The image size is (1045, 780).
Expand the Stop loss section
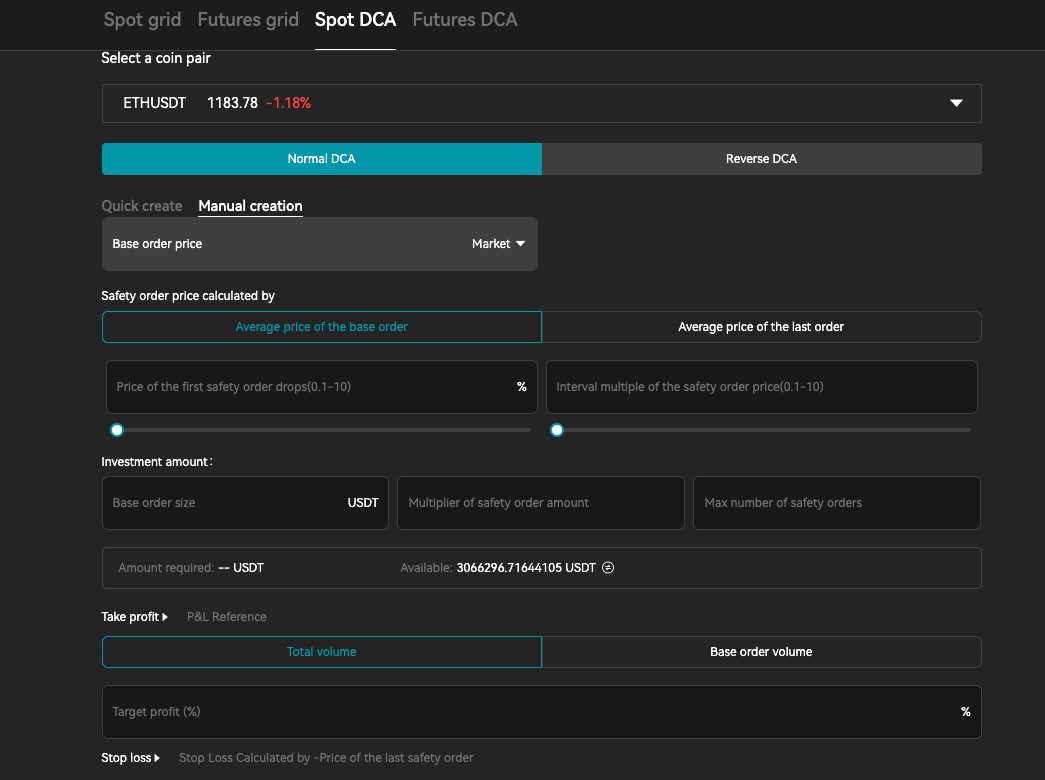pyautogui.click(x=131, y=758)
